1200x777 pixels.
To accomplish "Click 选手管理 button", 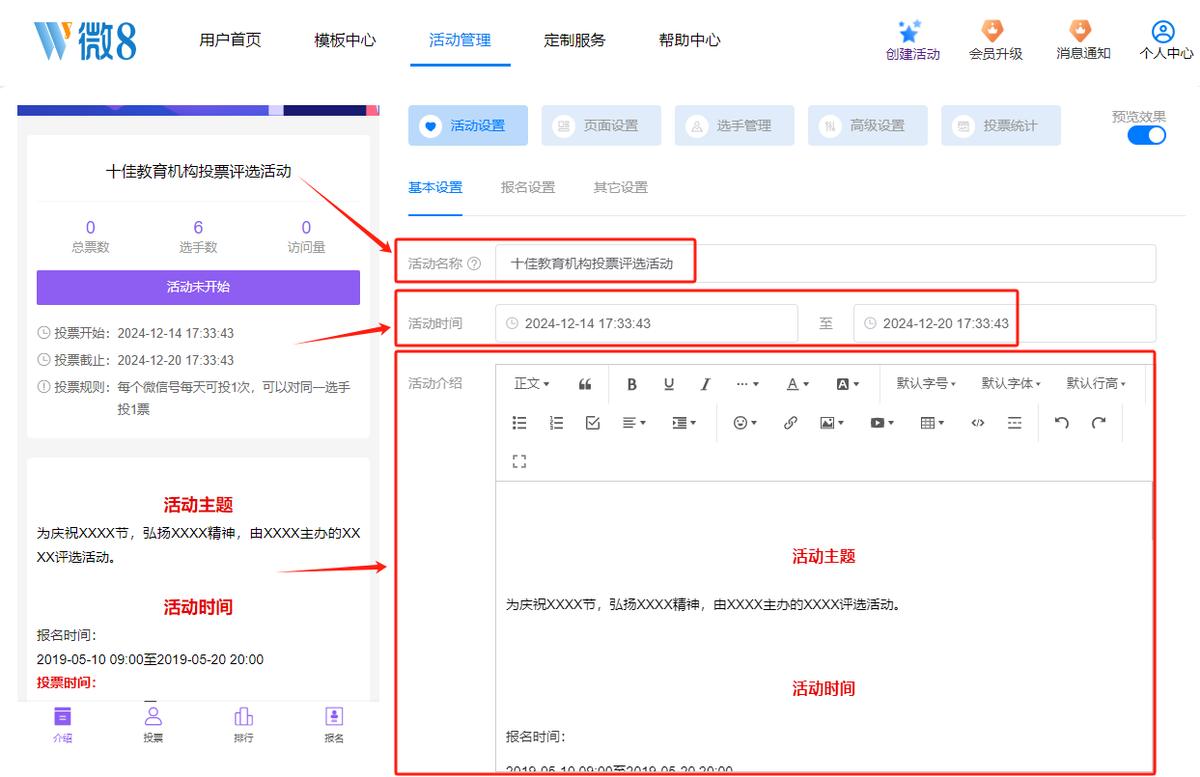I will click(x=735, y=126).
